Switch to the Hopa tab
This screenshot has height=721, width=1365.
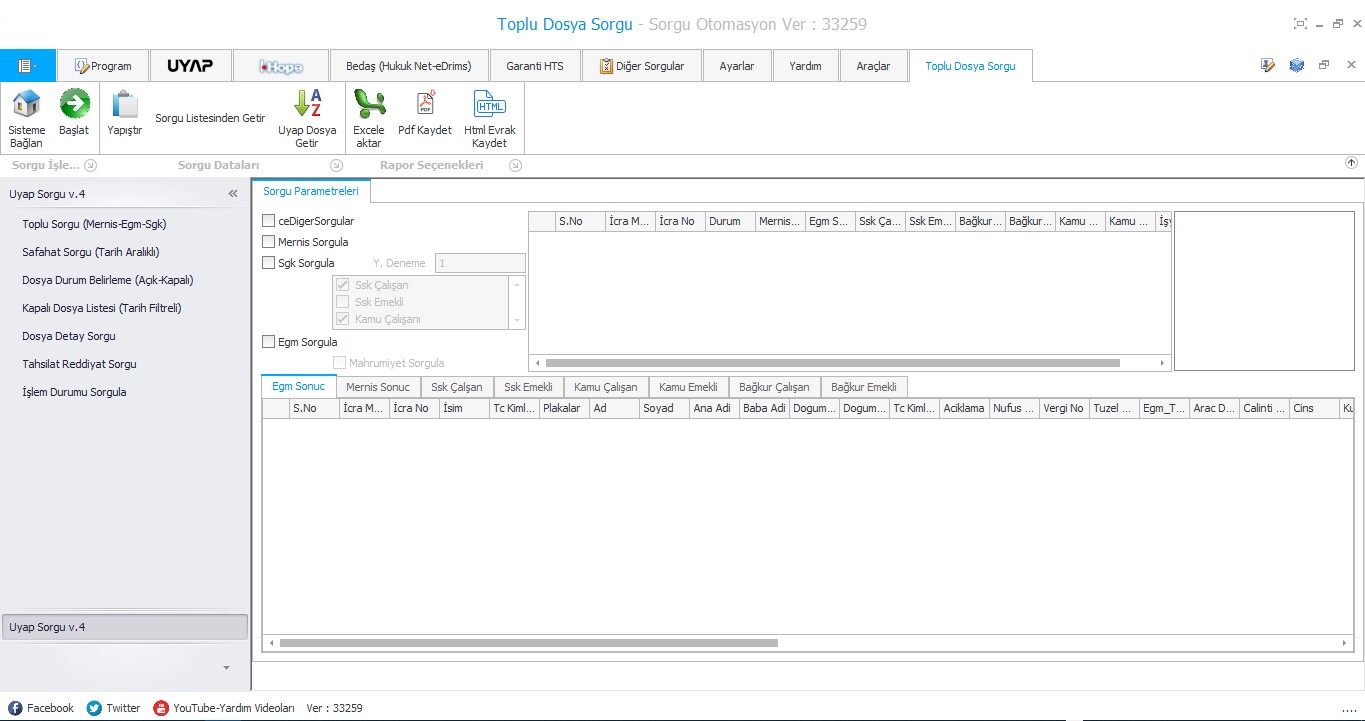(280, 66)
